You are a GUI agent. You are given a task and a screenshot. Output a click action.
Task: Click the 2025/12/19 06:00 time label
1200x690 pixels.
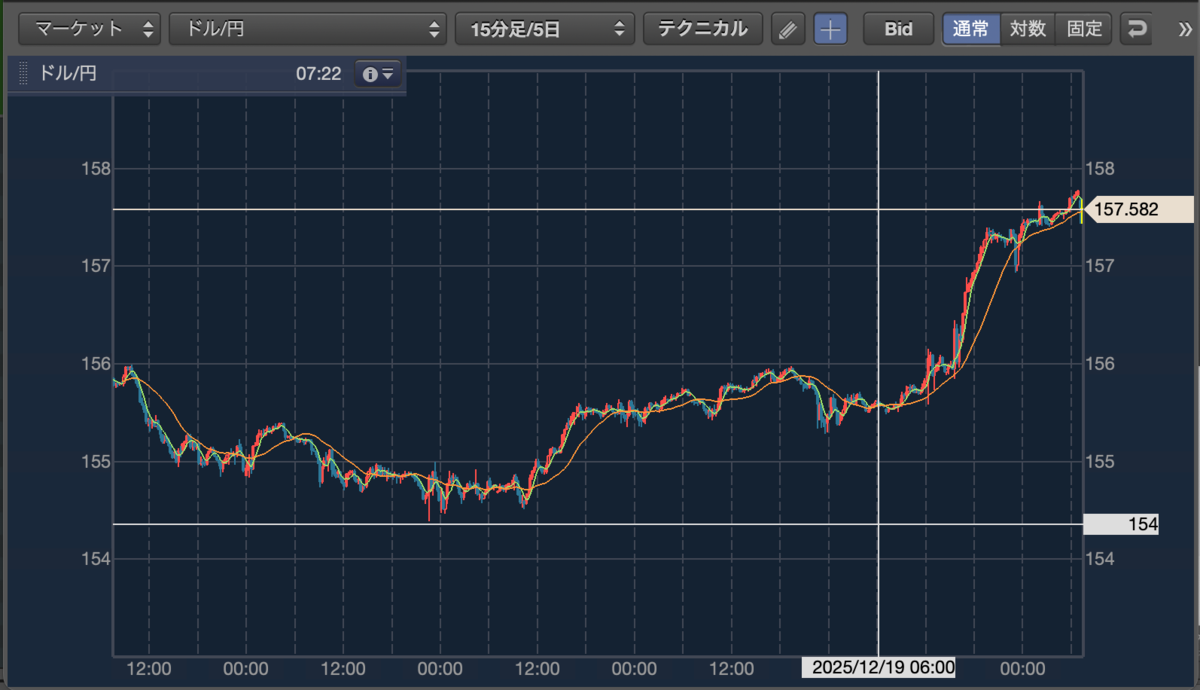879,667
